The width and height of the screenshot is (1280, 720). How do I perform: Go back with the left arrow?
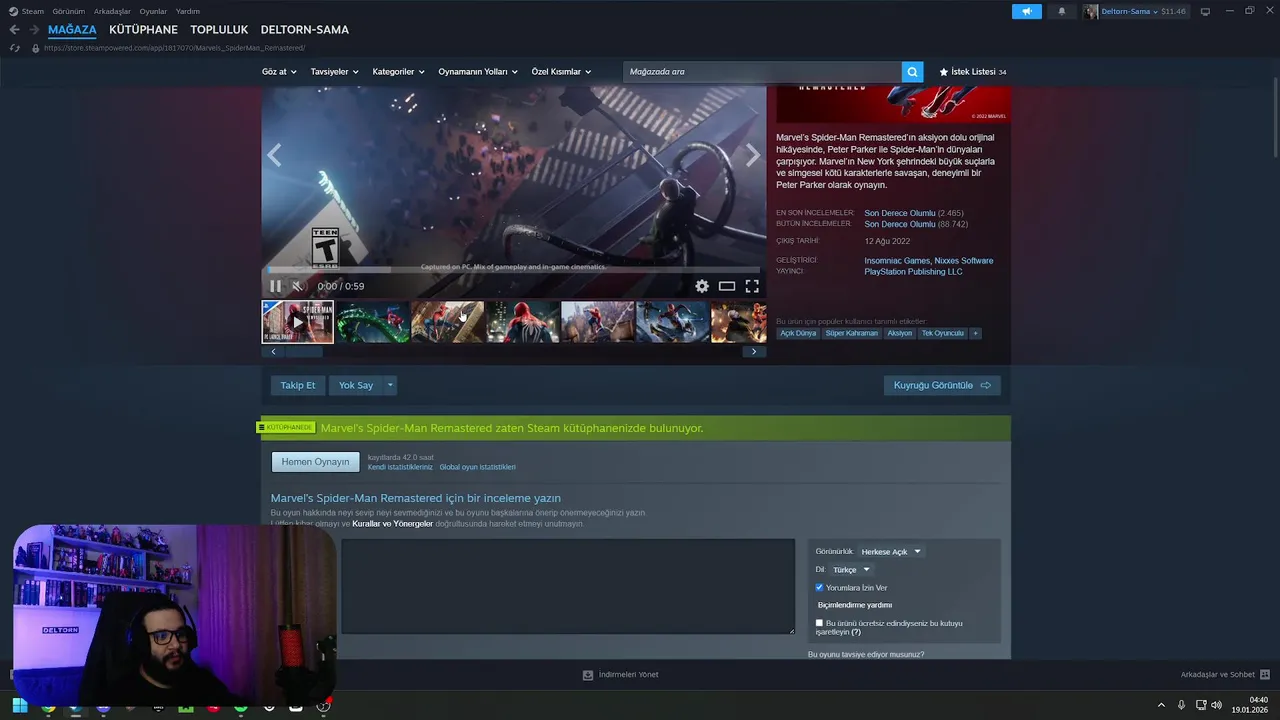14,30
